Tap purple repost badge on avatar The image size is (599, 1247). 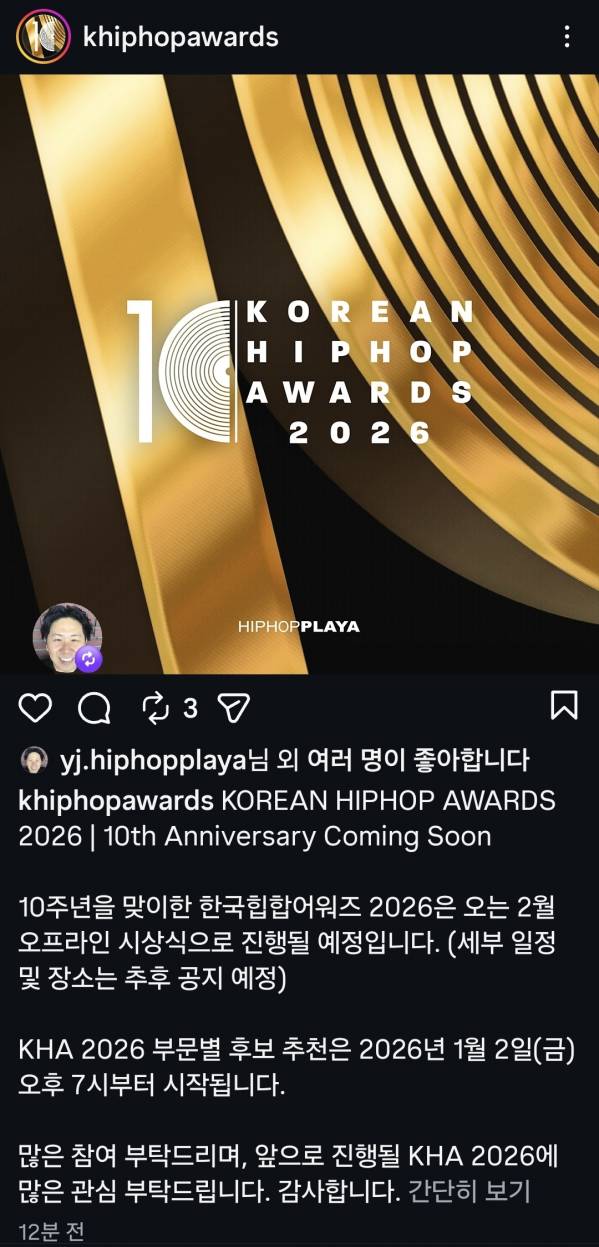[89, 658]
